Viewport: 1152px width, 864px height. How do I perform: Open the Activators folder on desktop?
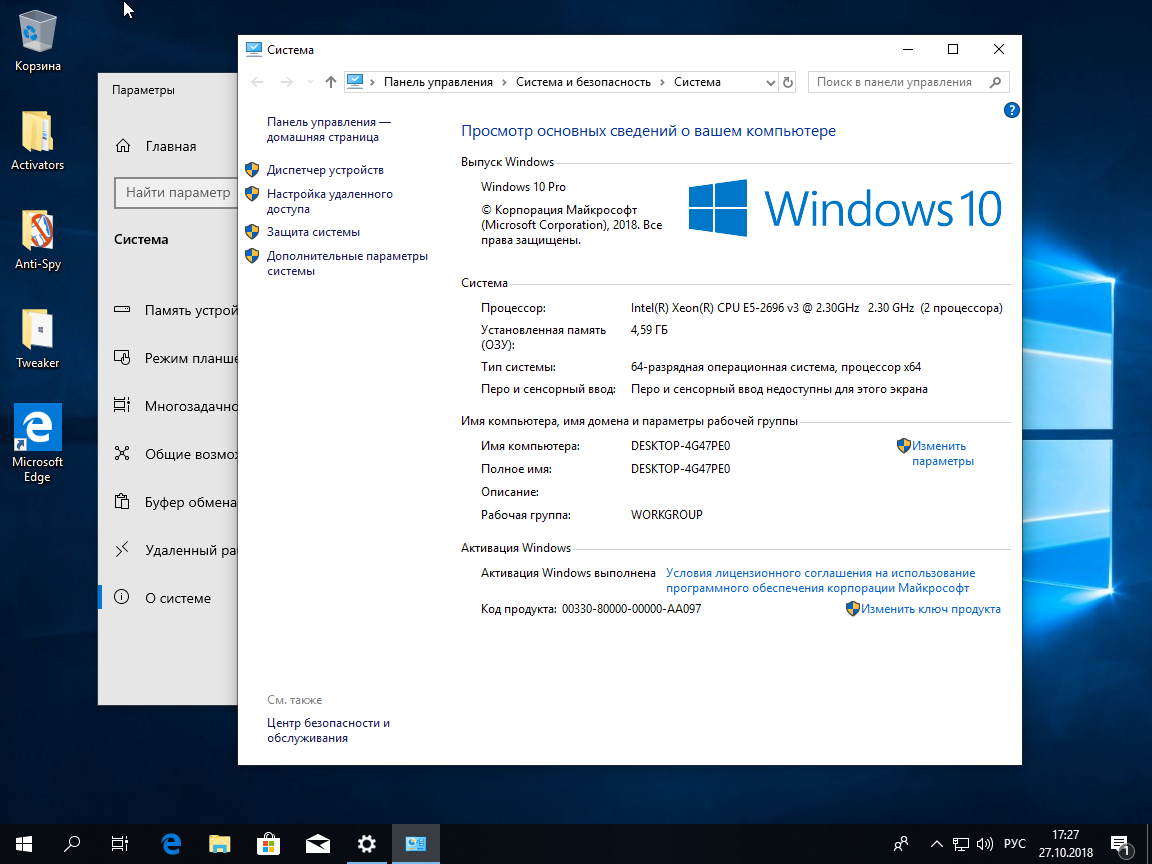38,140
